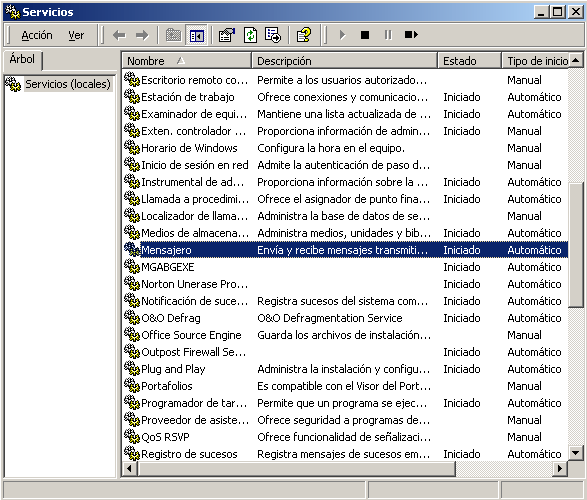
Task: Open the Ver menu
Action: [x=76, y=36]
